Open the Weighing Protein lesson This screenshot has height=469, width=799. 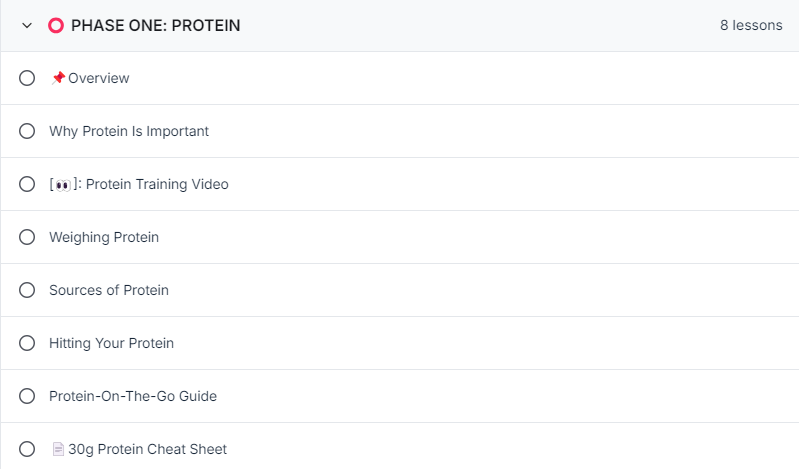104,237
